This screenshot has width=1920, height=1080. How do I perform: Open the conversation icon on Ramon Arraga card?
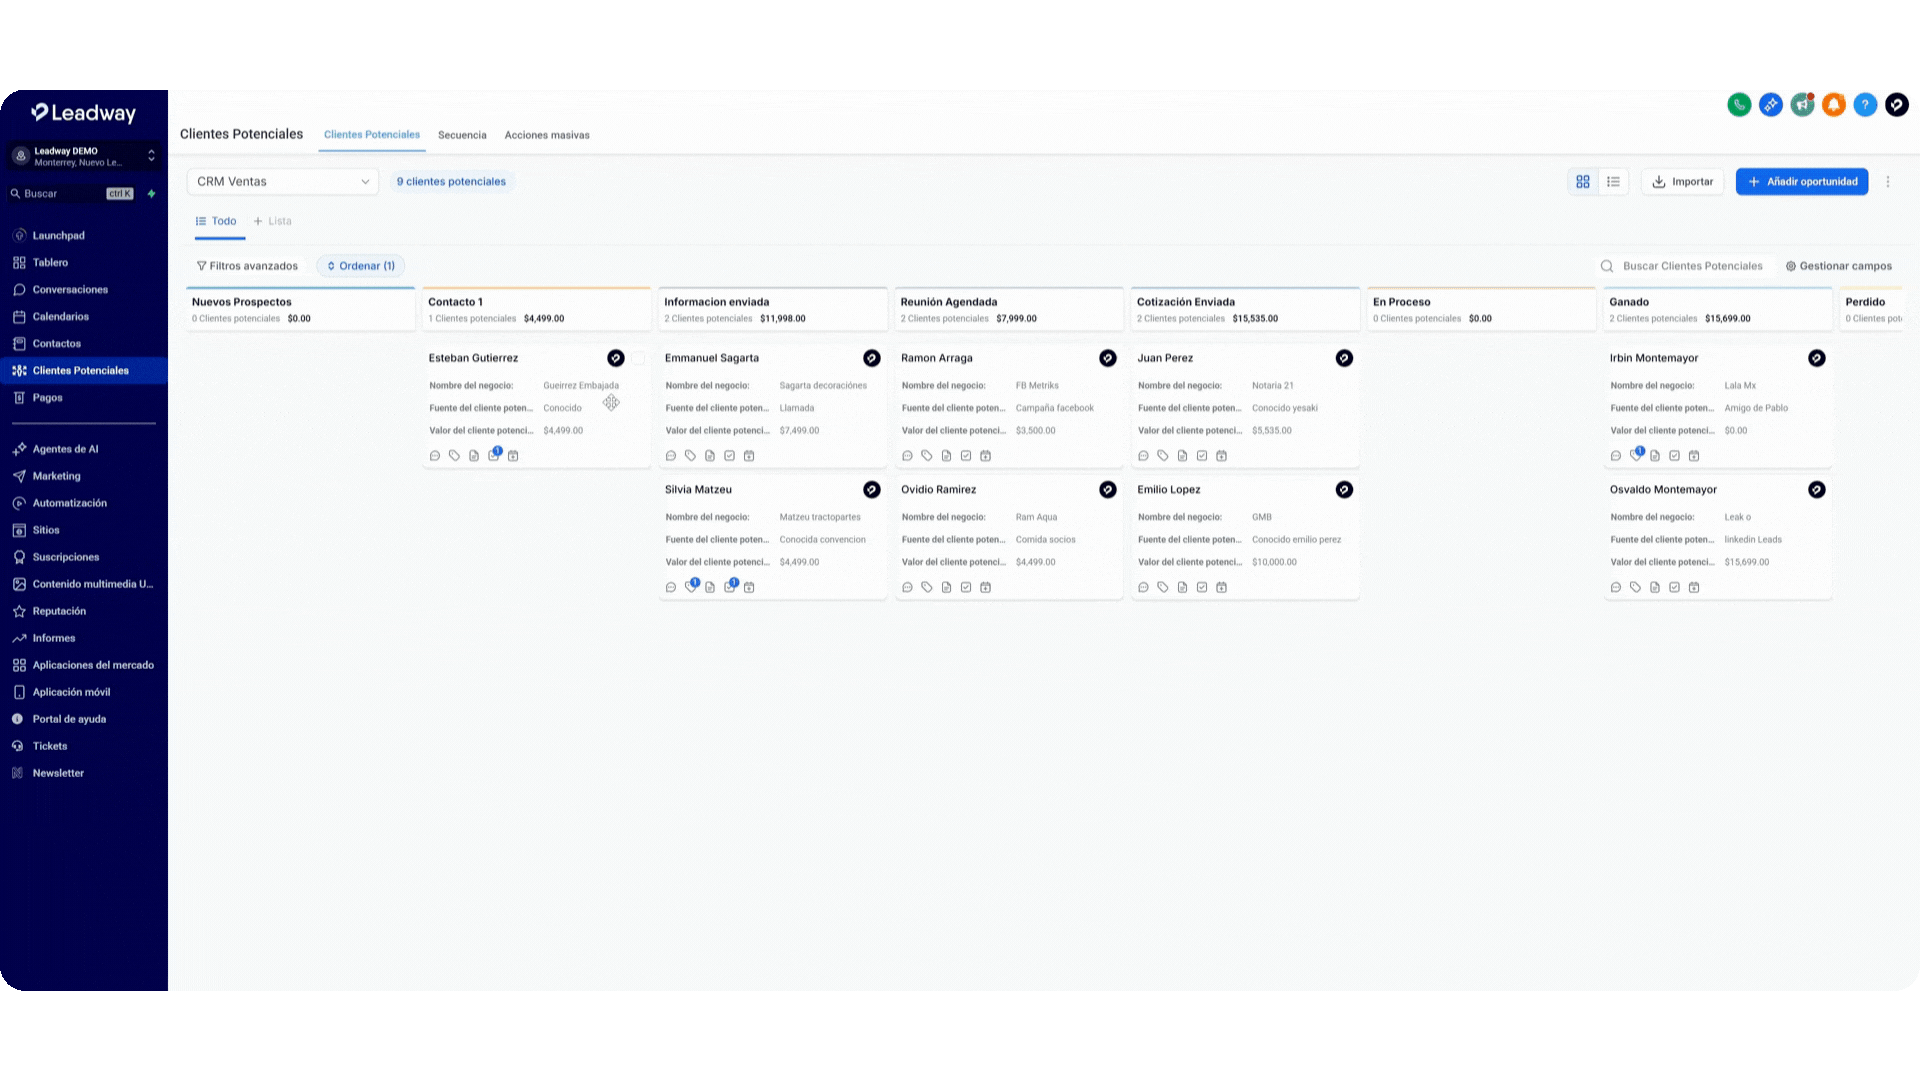(x=907, y=456)
